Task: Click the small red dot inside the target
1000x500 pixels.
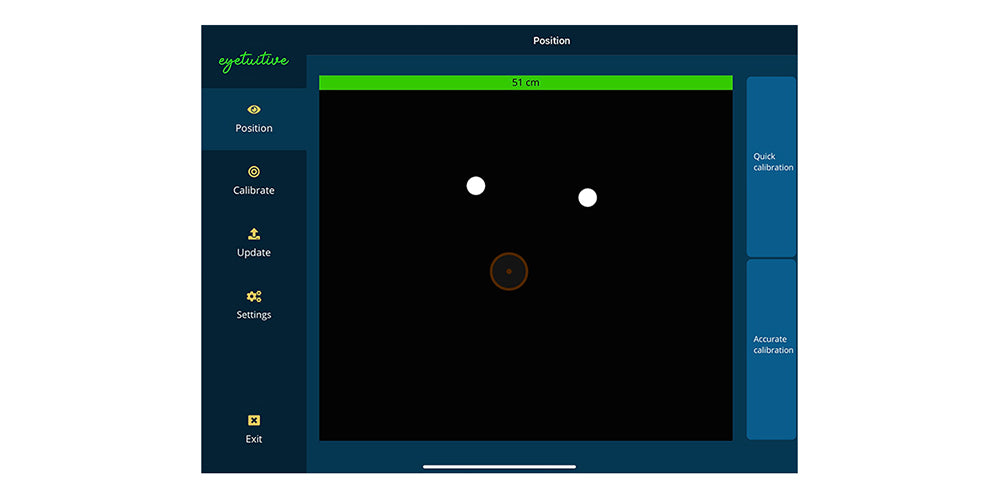Action: point(509,271)
